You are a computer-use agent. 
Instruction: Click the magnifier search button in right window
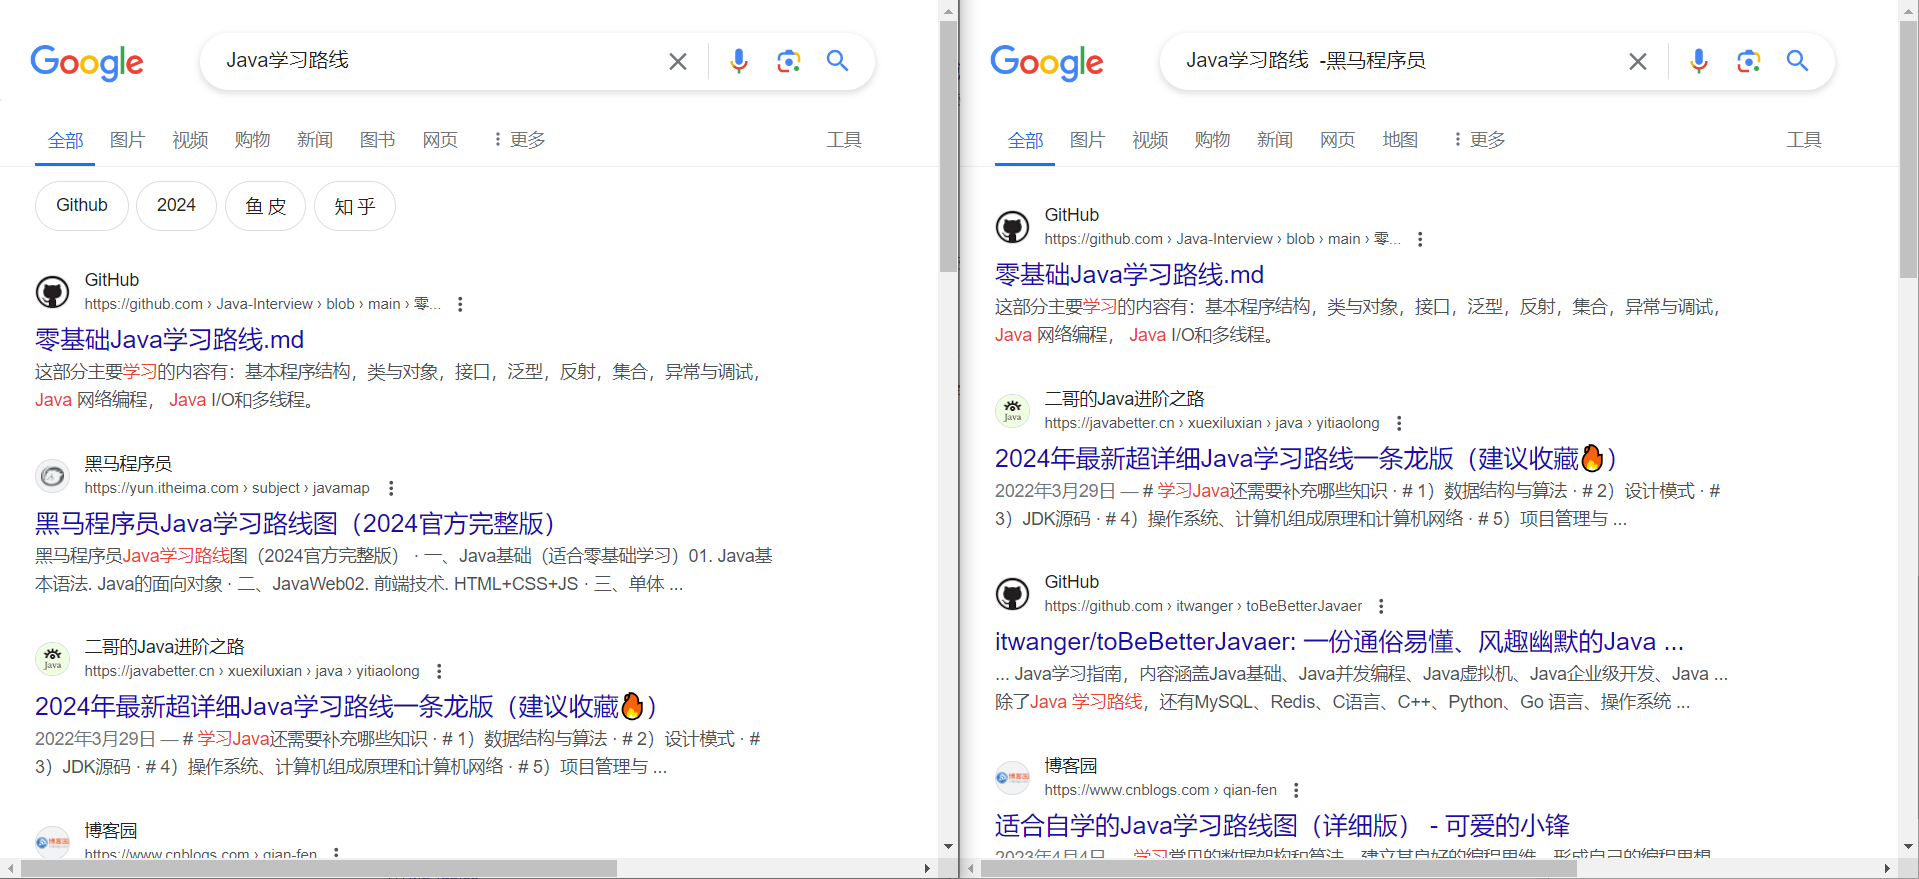click(x=1798, y=61)
